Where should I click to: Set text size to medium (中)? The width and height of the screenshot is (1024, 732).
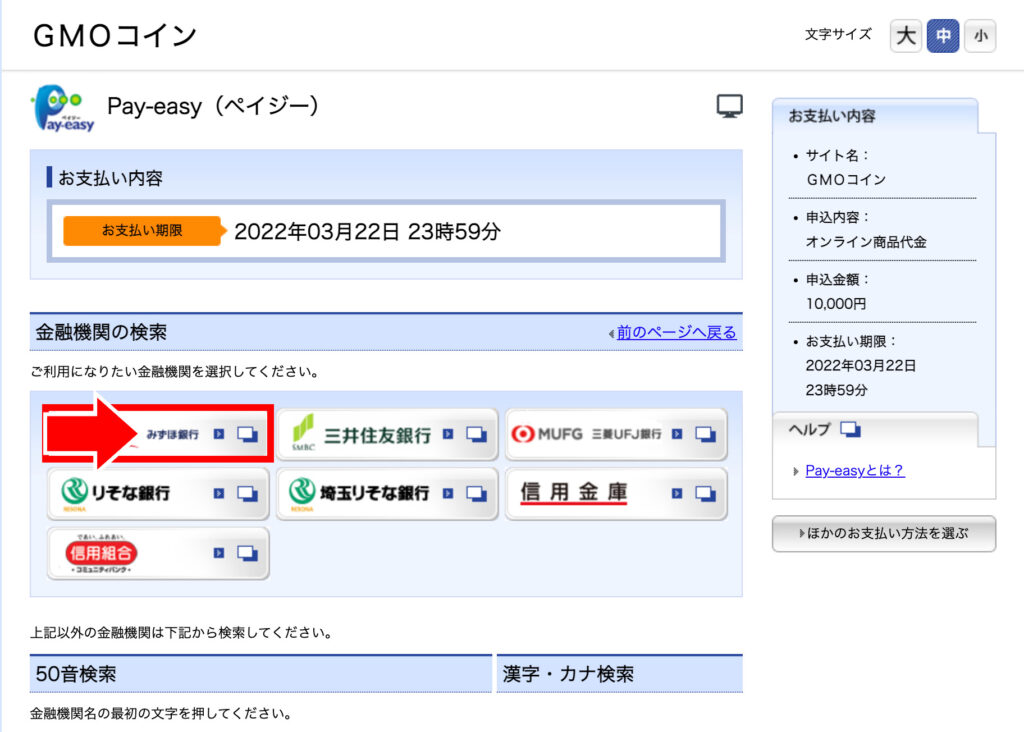(942, 36)
